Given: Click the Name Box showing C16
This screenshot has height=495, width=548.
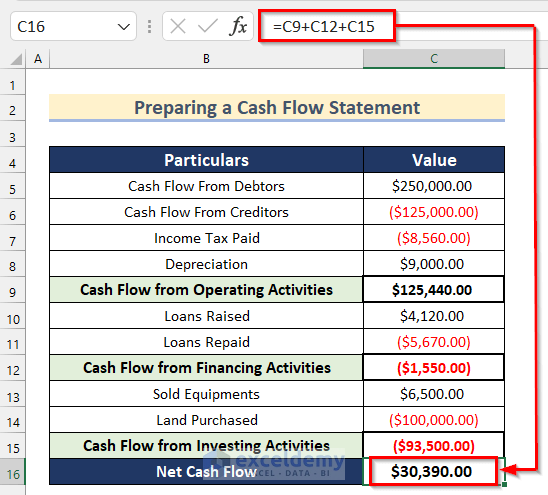Looking at the screenshot, I should (x=73, y=26).
